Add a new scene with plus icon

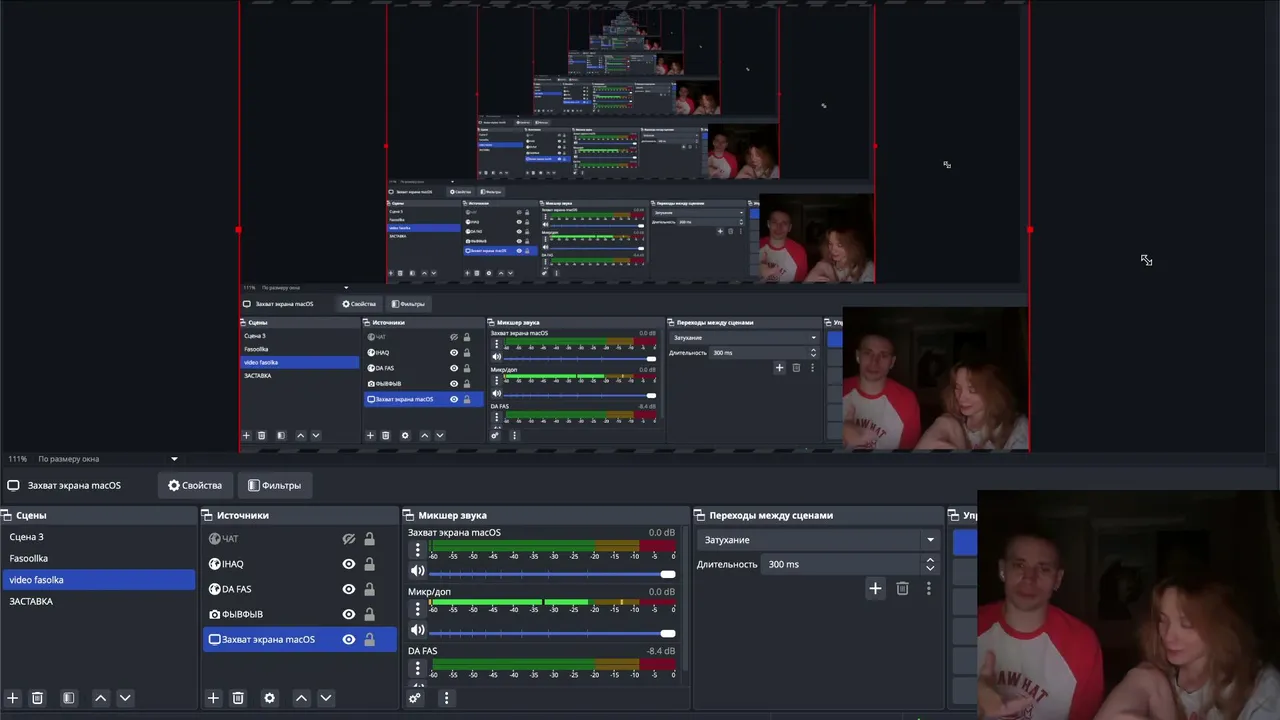pos(12,698)
